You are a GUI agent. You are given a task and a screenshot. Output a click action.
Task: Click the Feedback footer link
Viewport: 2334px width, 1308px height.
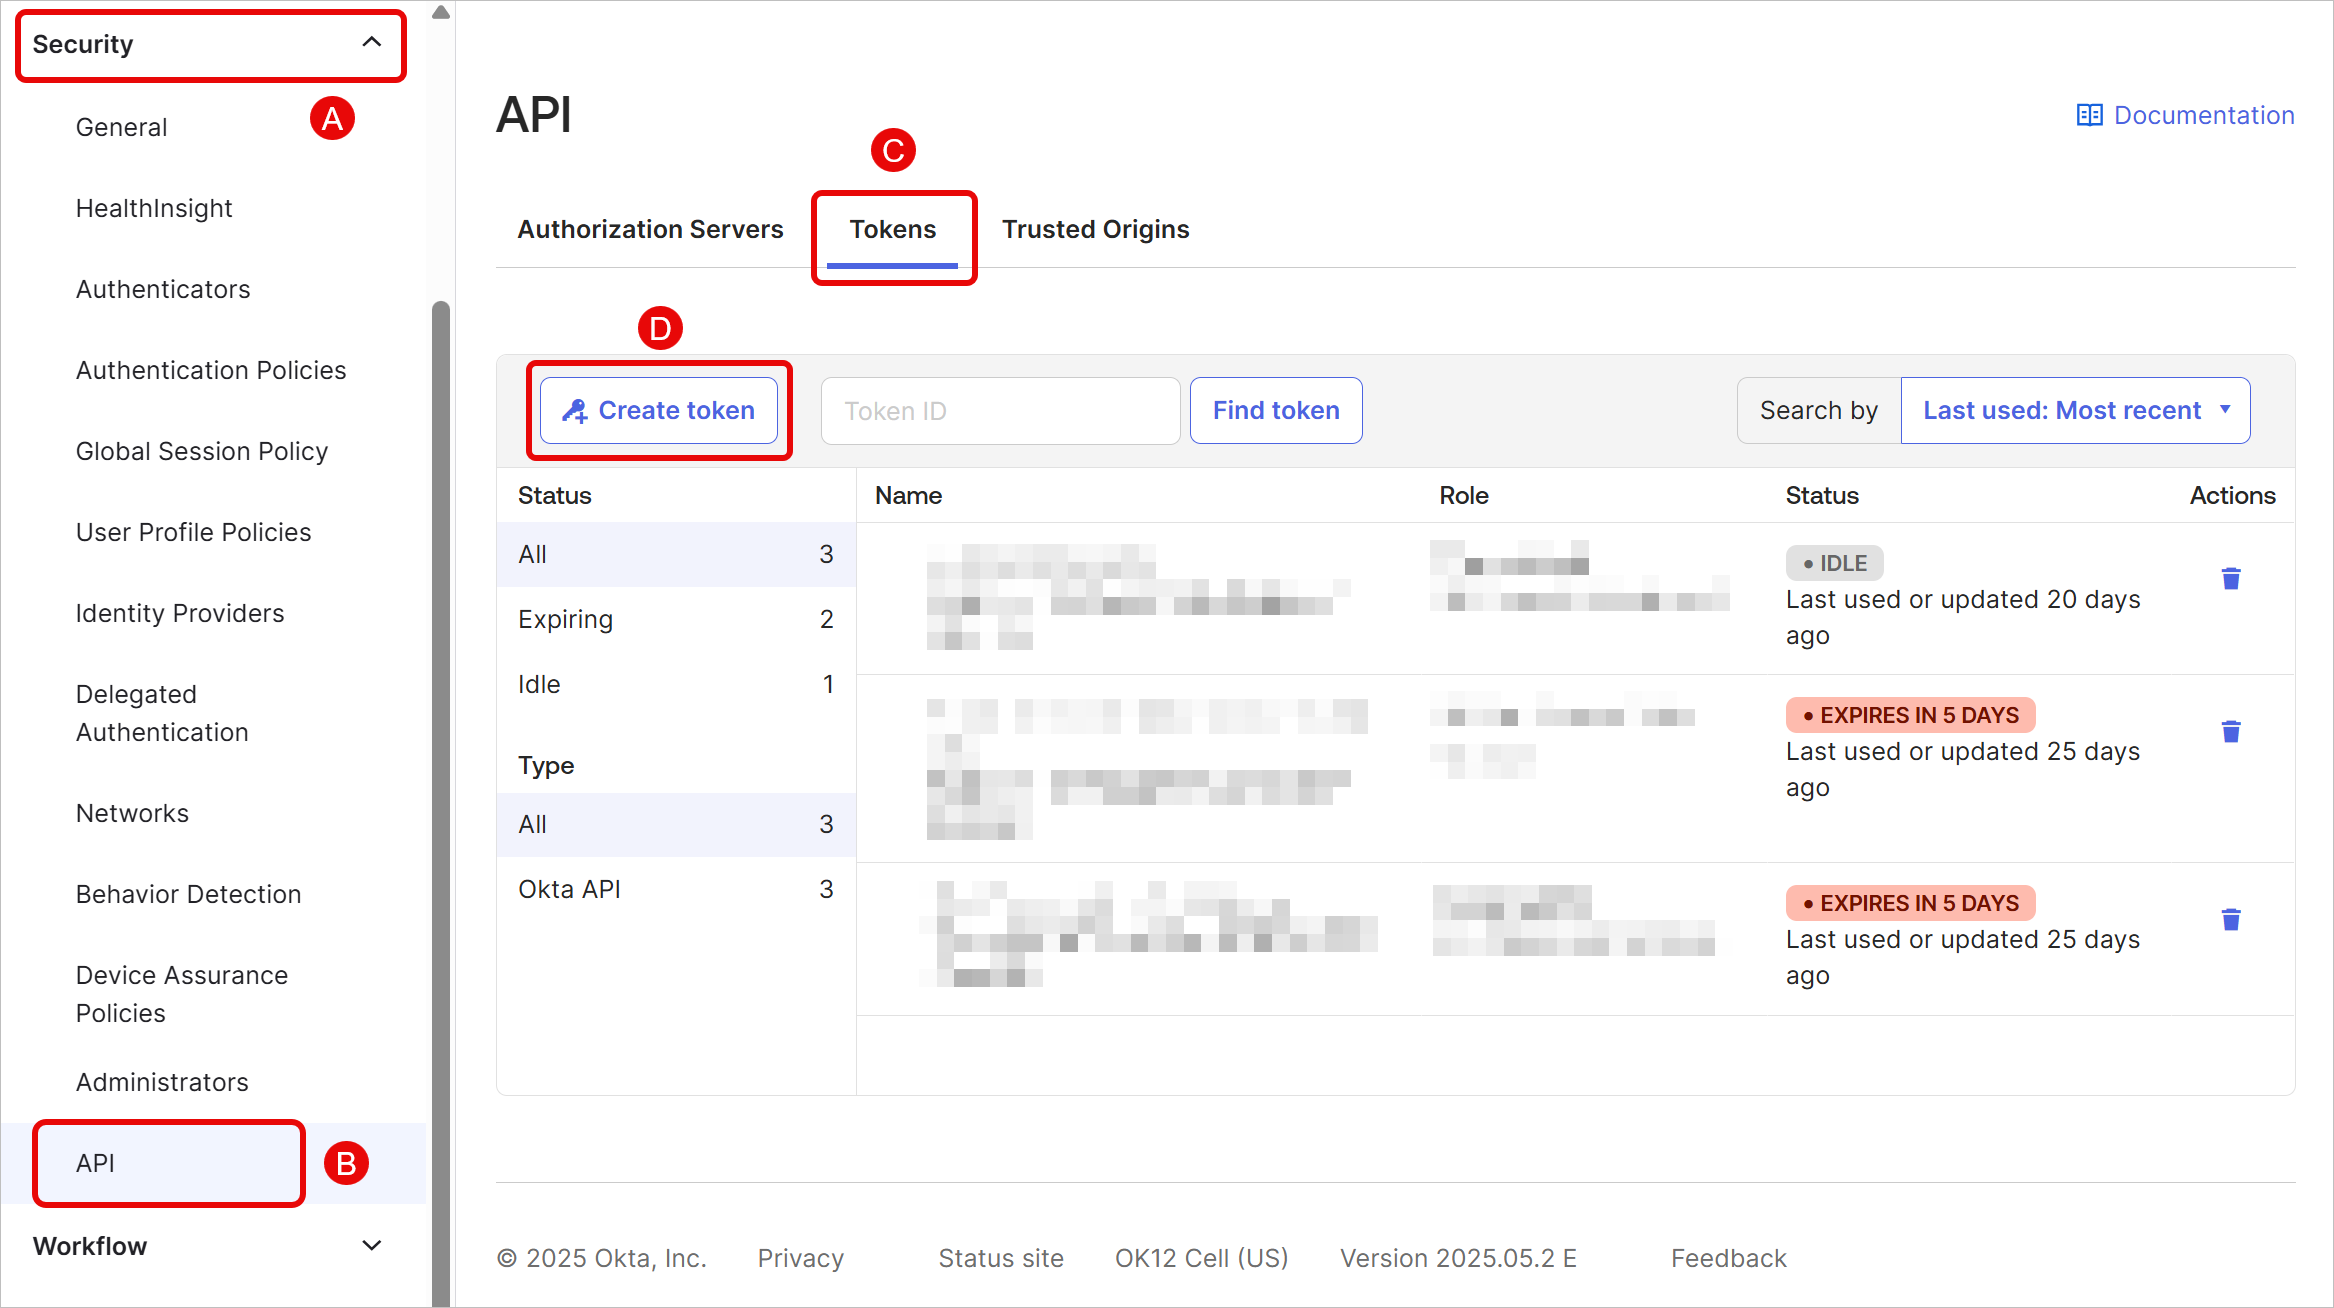click(x=1728, y=1258)
